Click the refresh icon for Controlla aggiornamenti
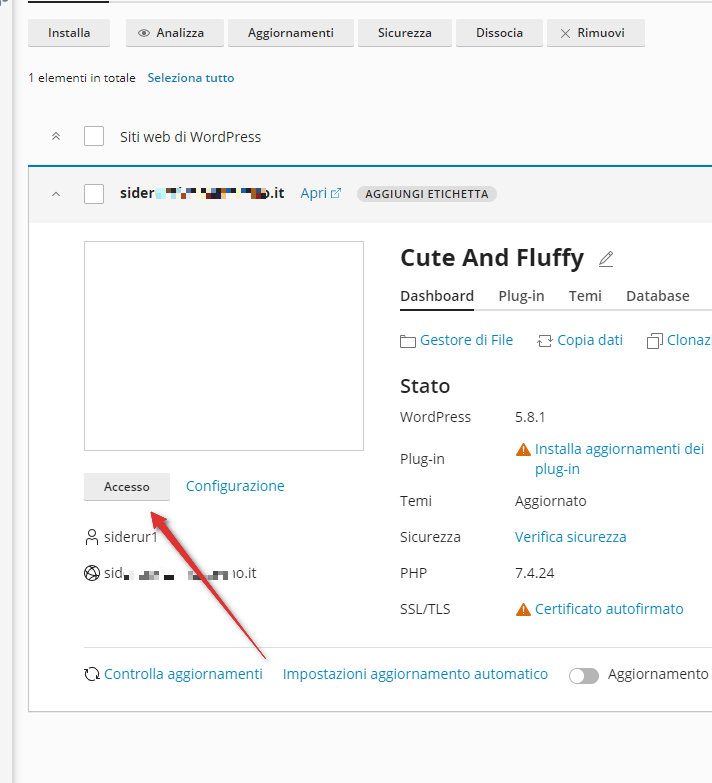 pos(92,675)
